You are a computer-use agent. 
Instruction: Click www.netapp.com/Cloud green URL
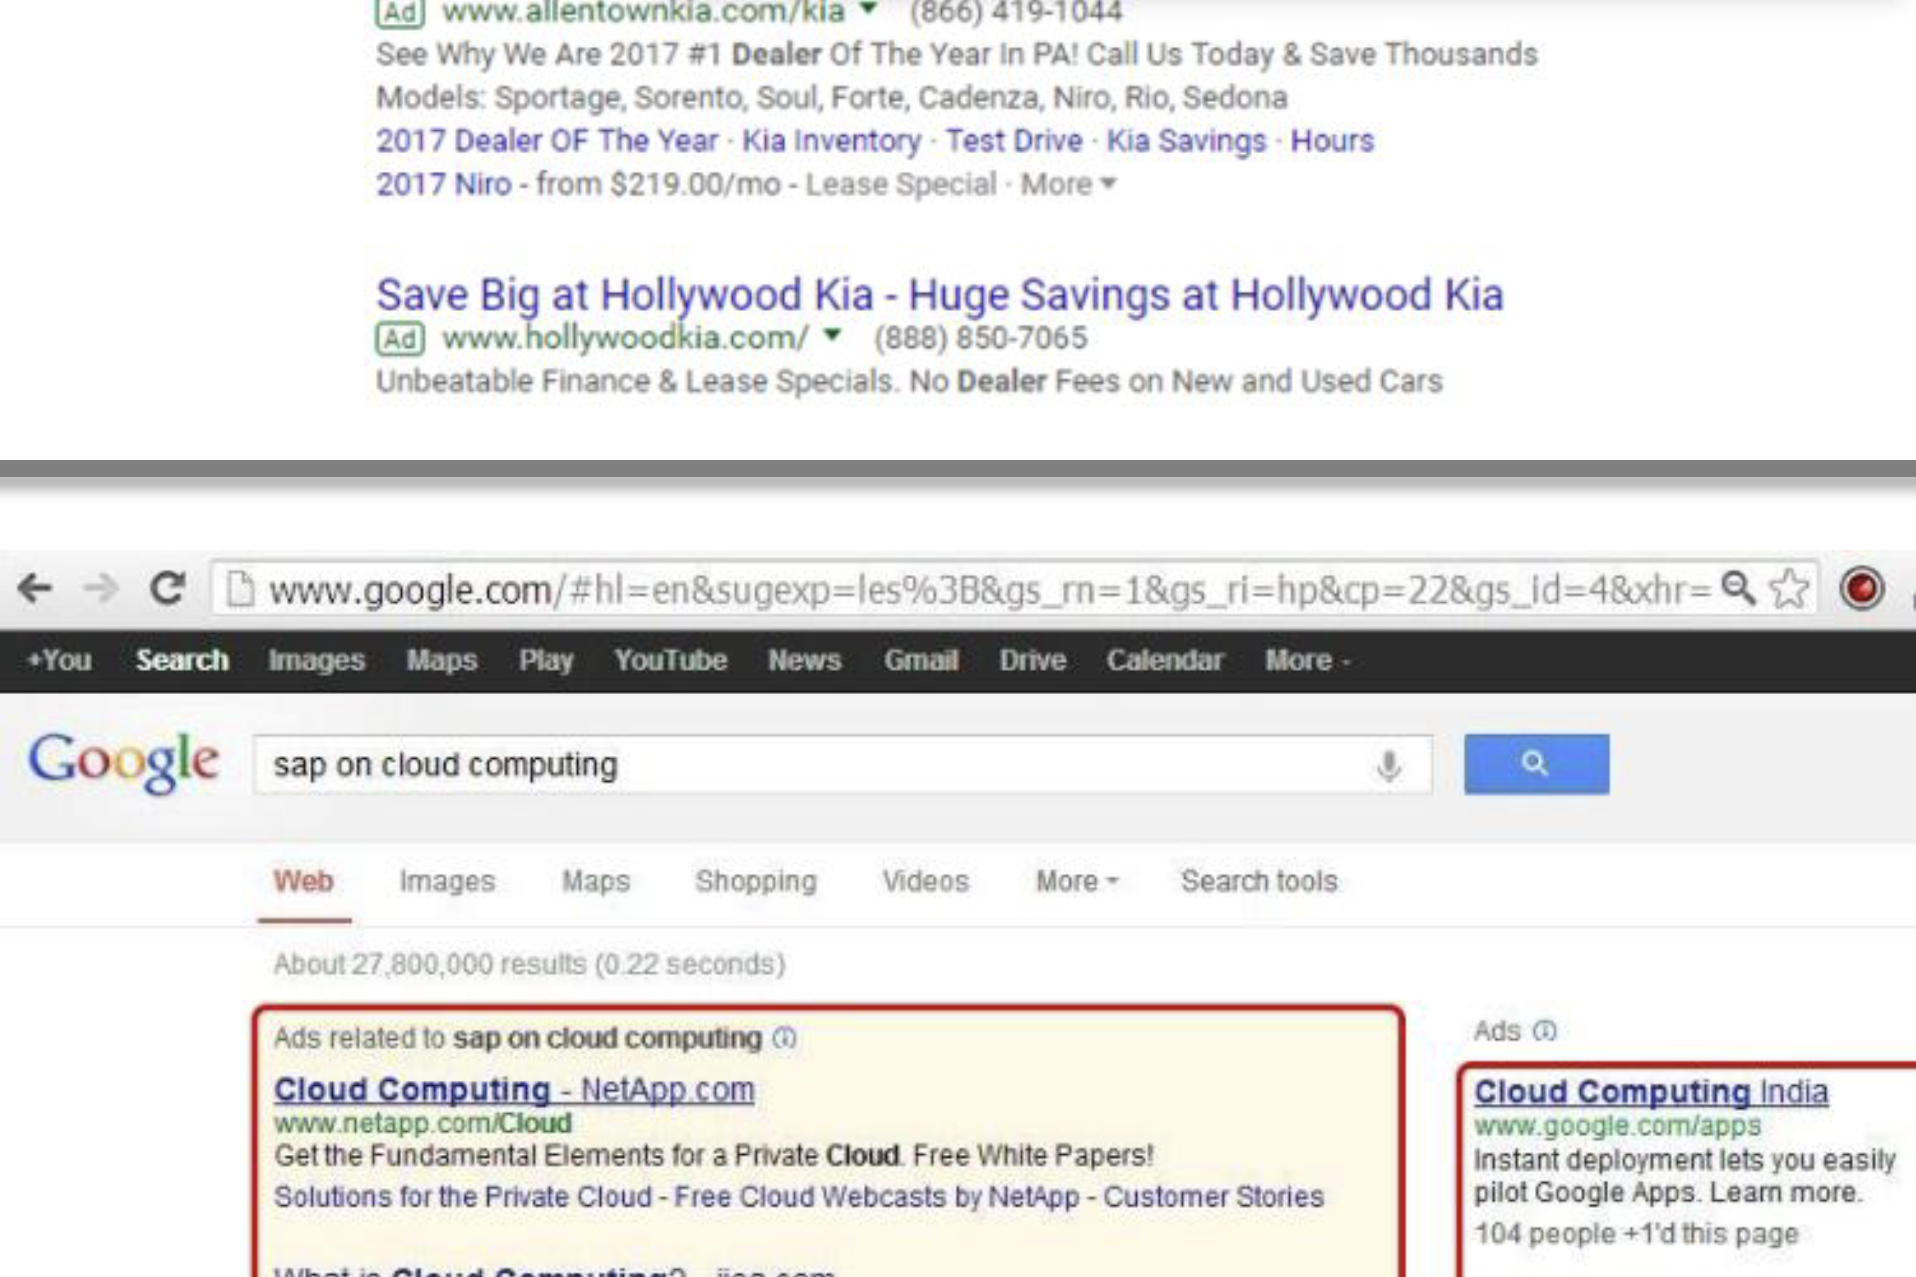tap(423, 1123)
